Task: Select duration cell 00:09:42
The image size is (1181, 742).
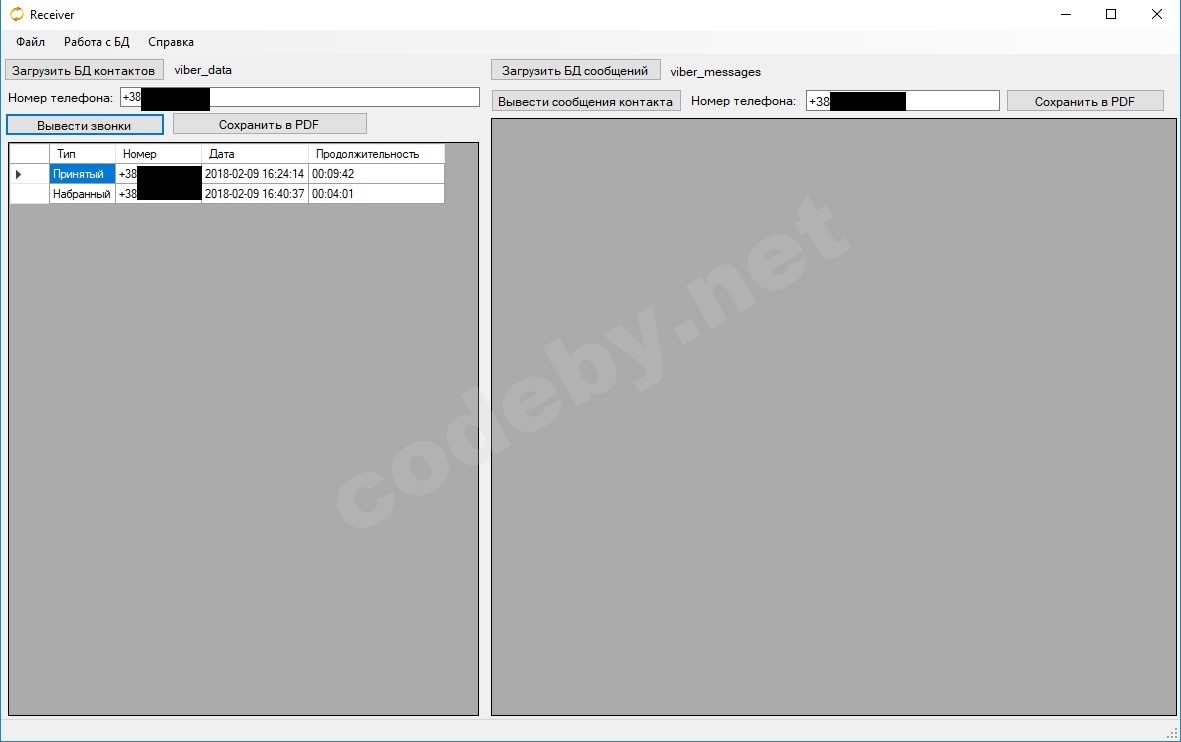Action: click(376, 174)
